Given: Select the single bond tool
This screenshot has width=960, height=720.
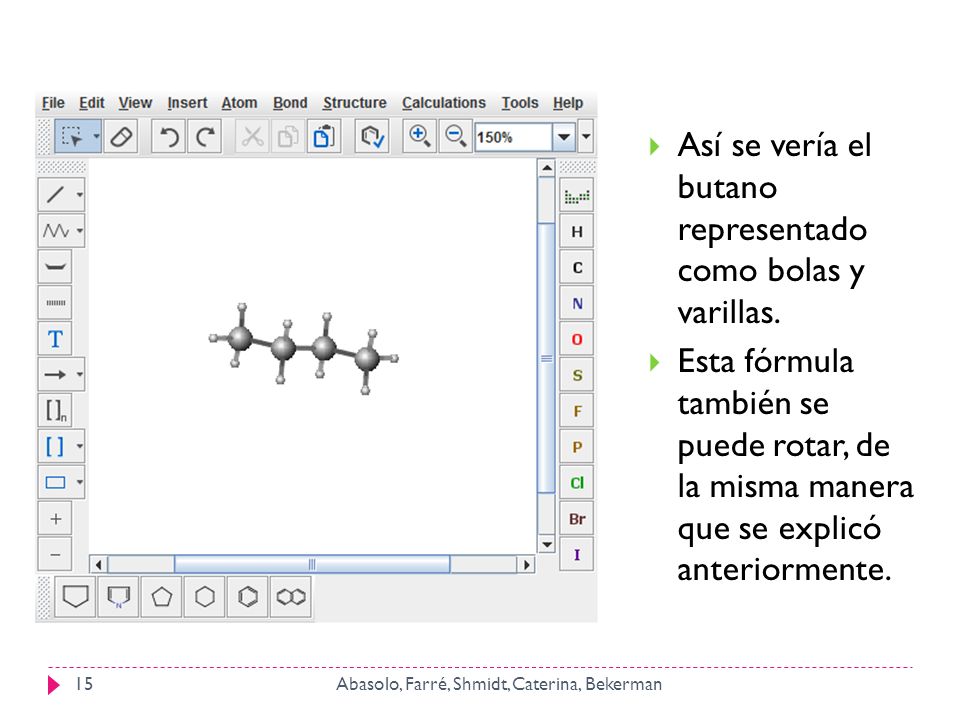Looking at the screenshot, I should point(56,195).
